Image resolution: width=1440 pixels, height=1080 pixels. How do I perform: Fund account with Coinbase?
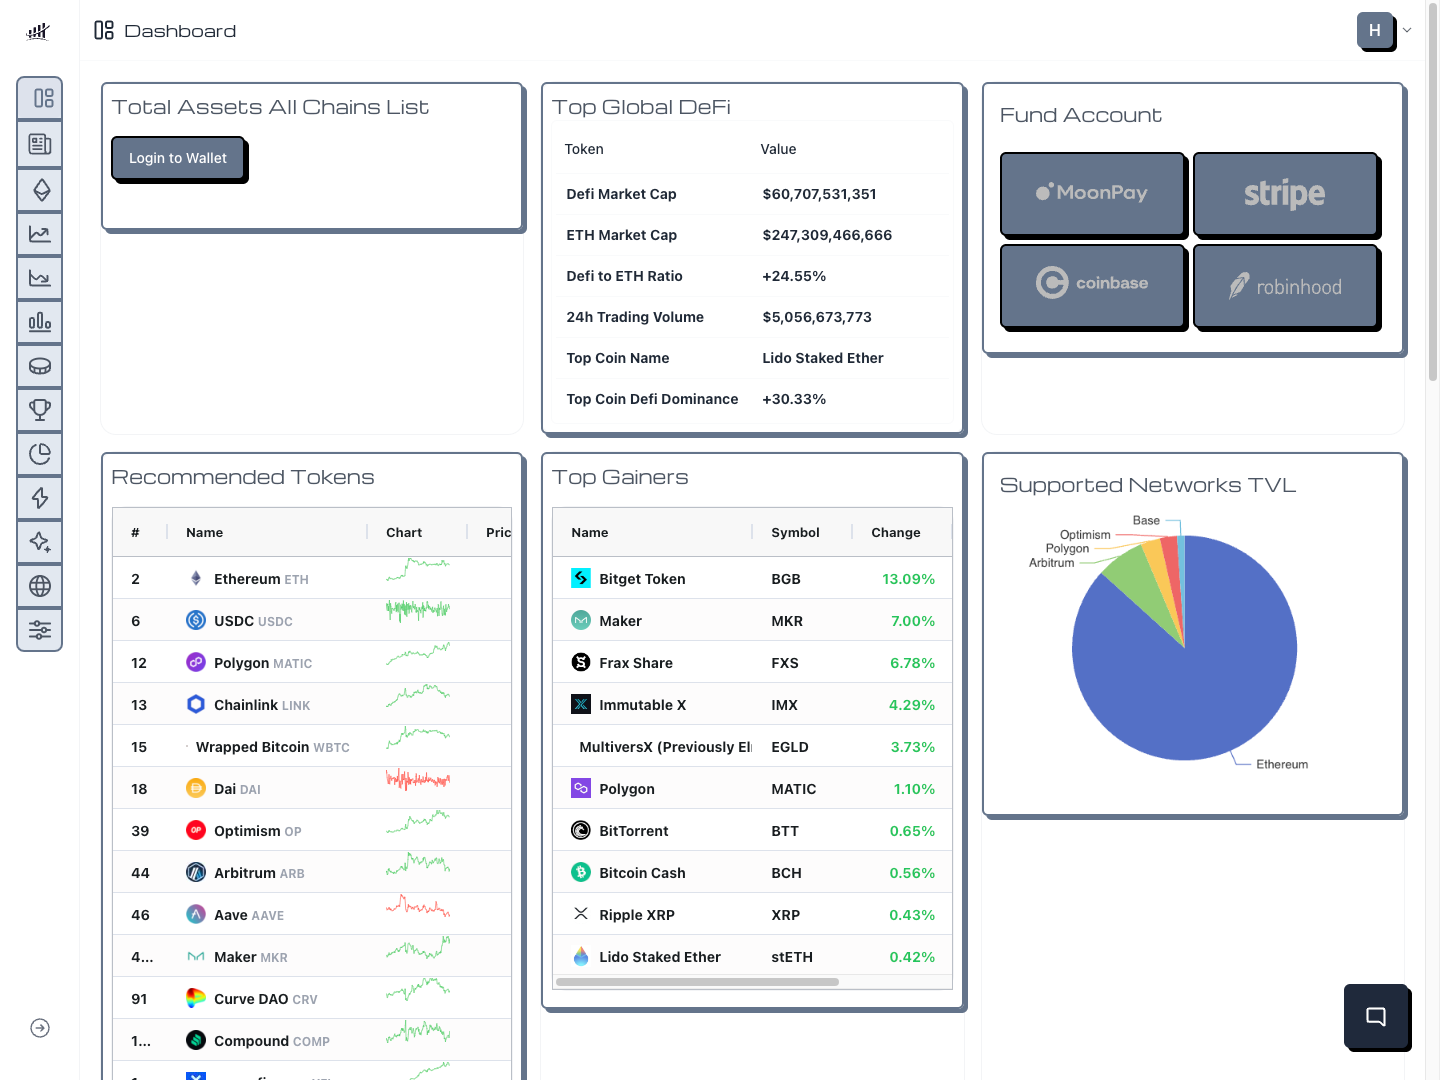tap(1092, 285)
